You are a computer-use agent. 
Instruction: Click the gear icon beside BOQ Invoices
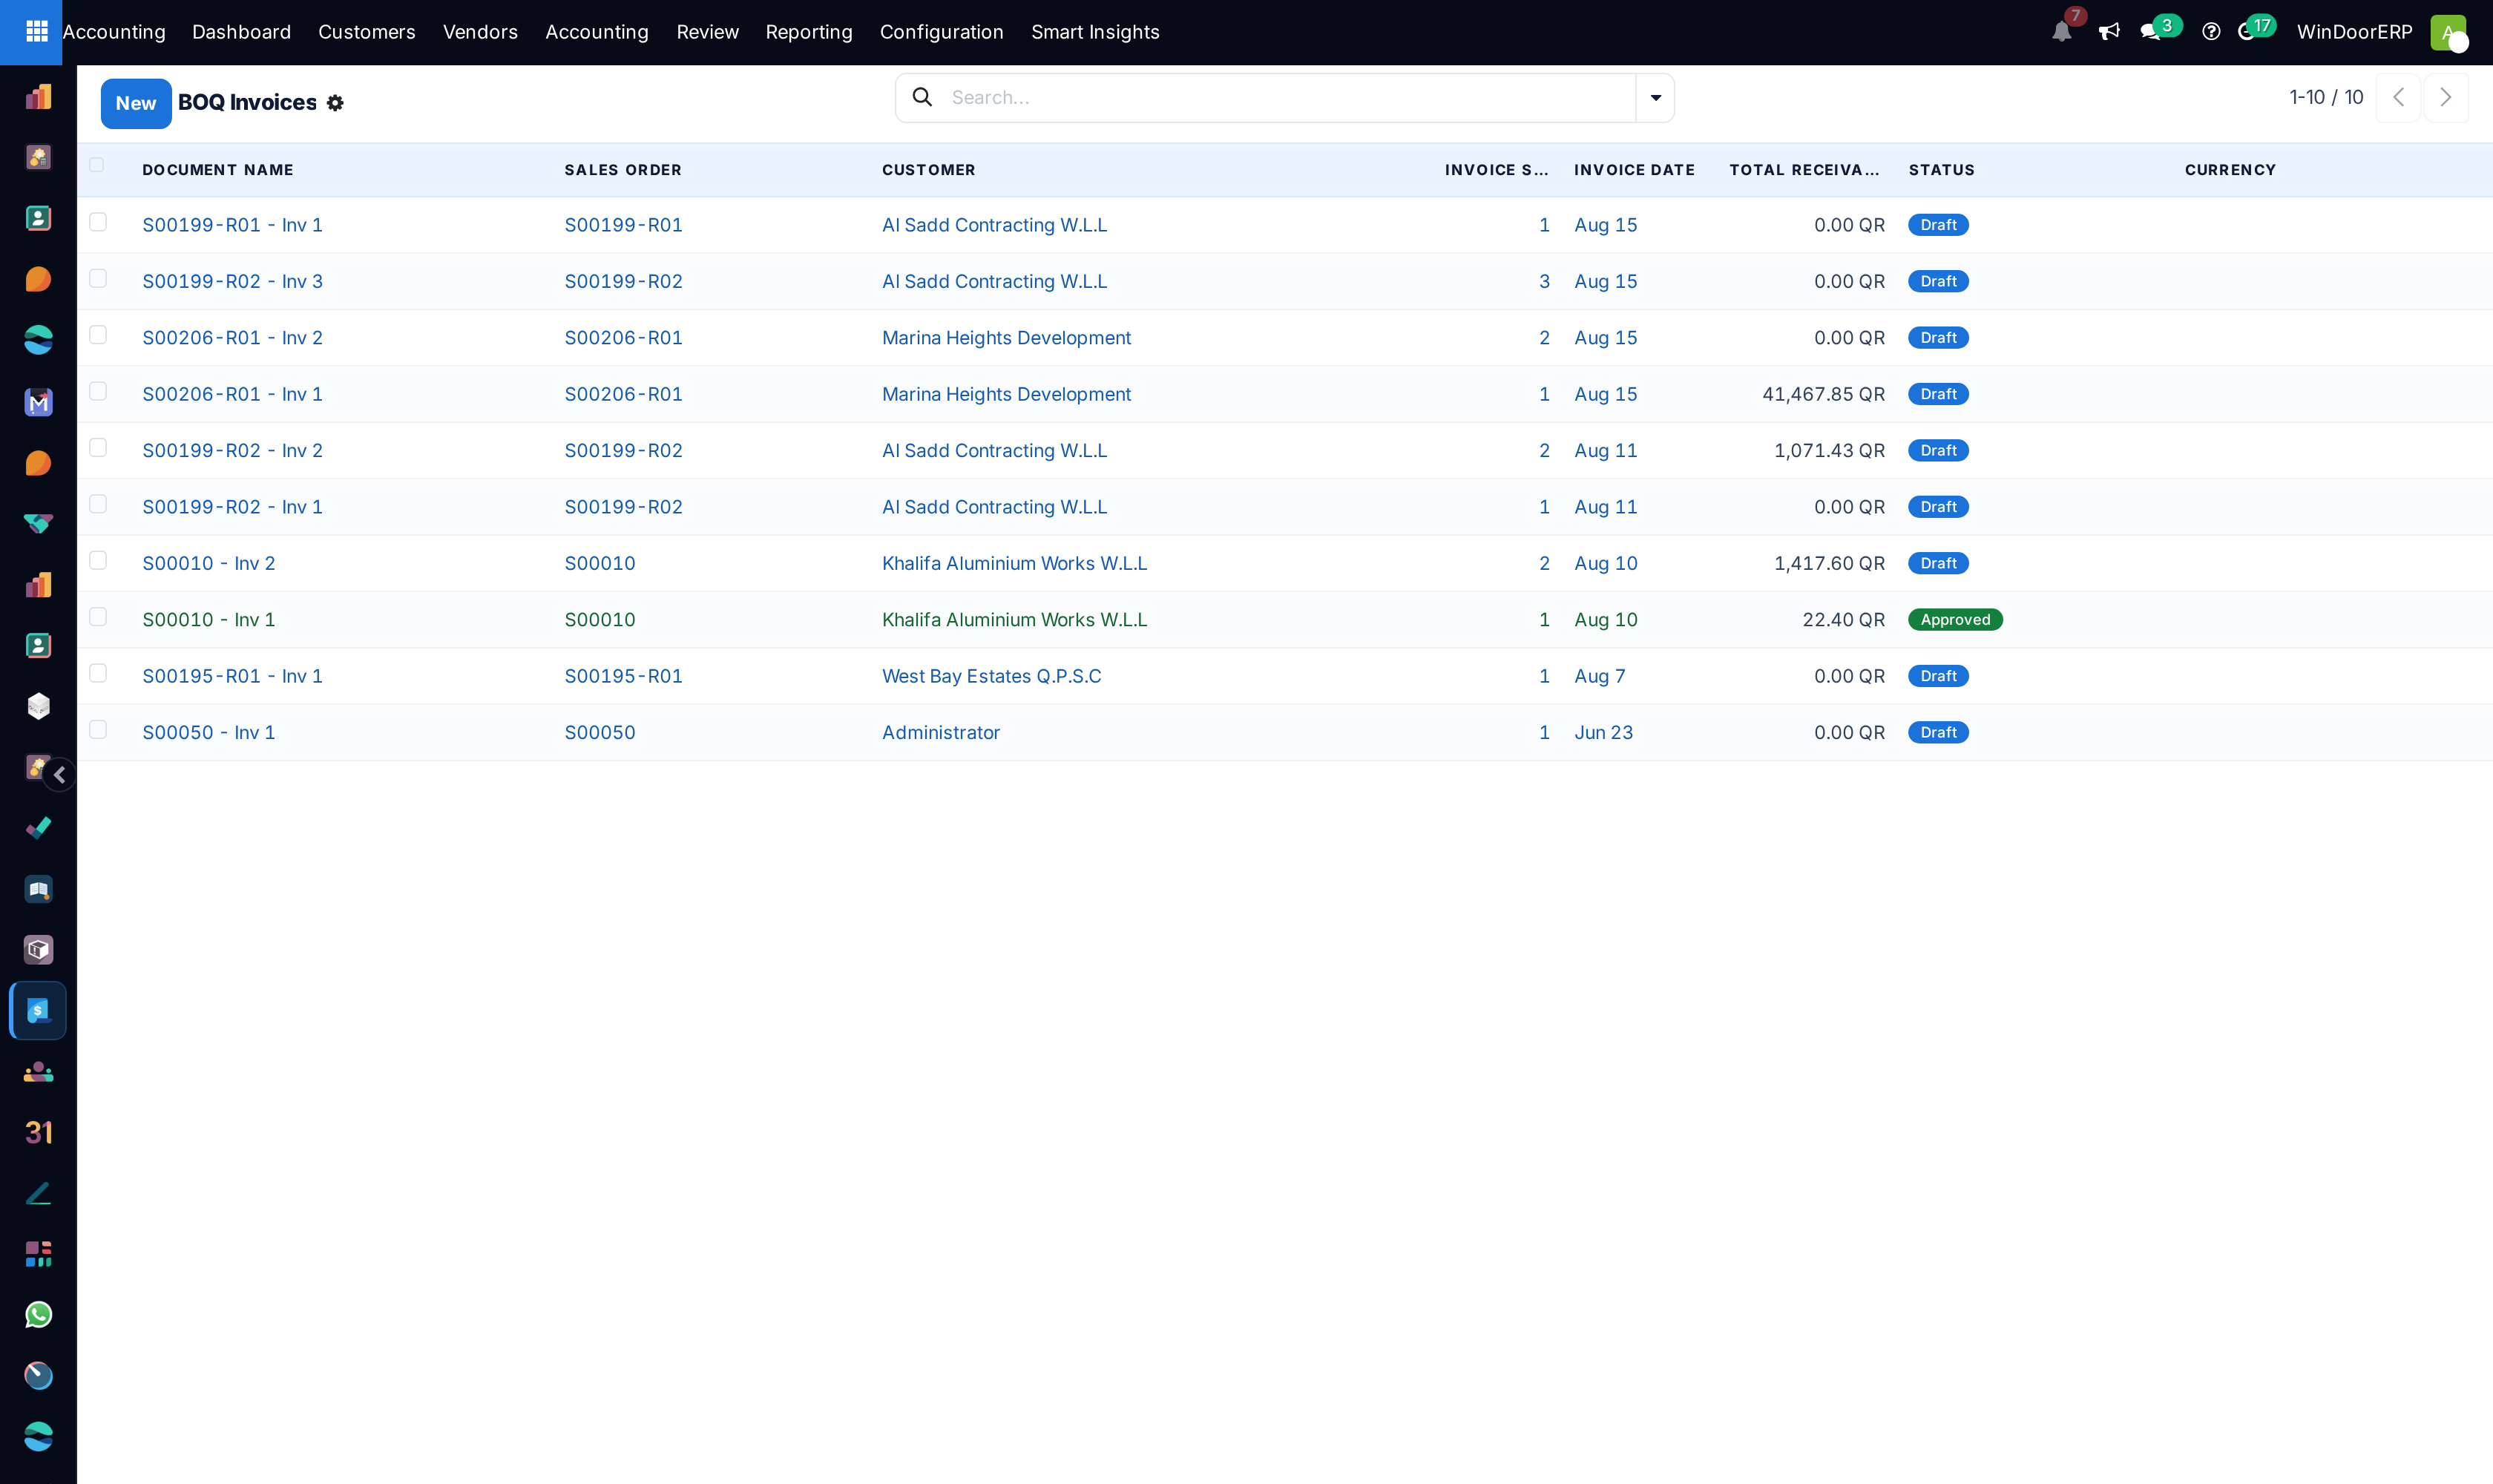pos(335,103)
